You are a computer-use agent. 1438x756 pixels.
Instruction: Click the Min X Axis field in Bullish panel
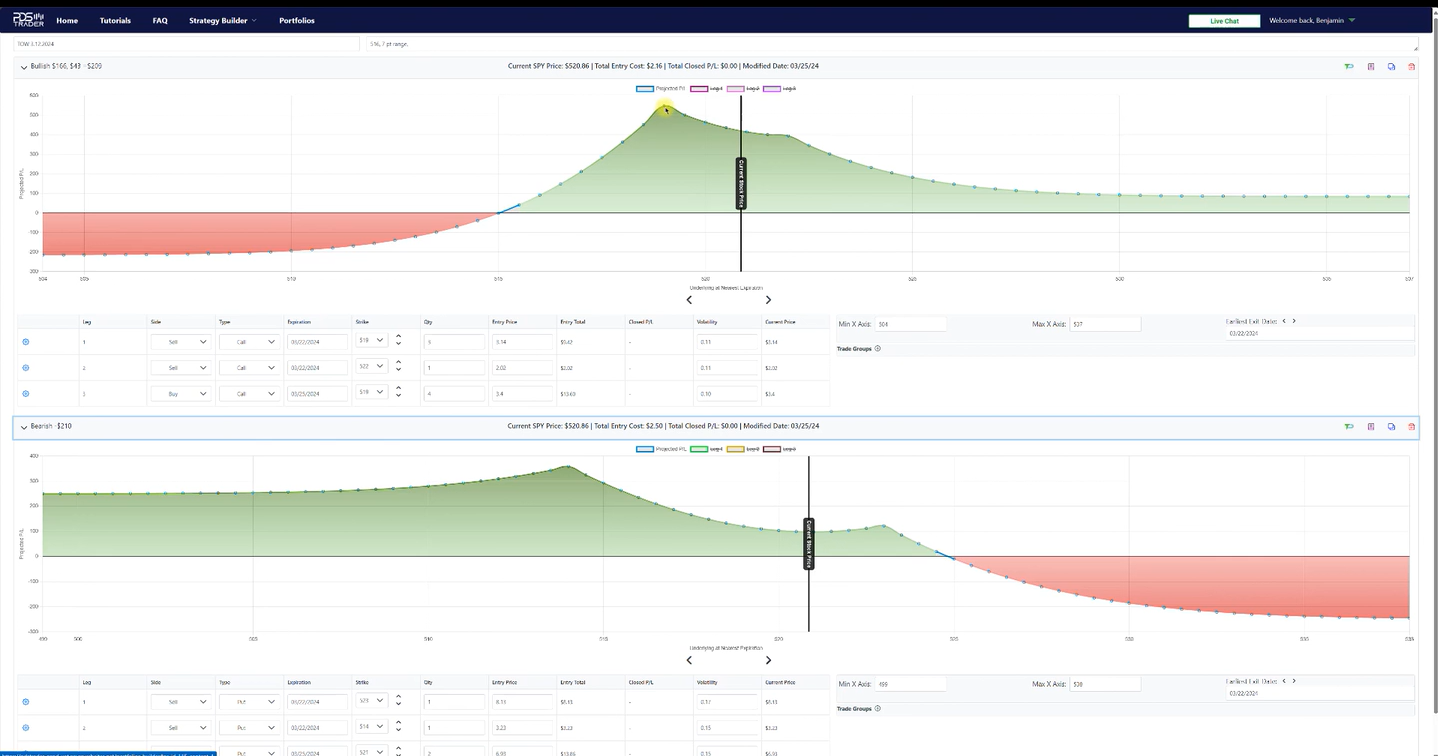point(911,324)
